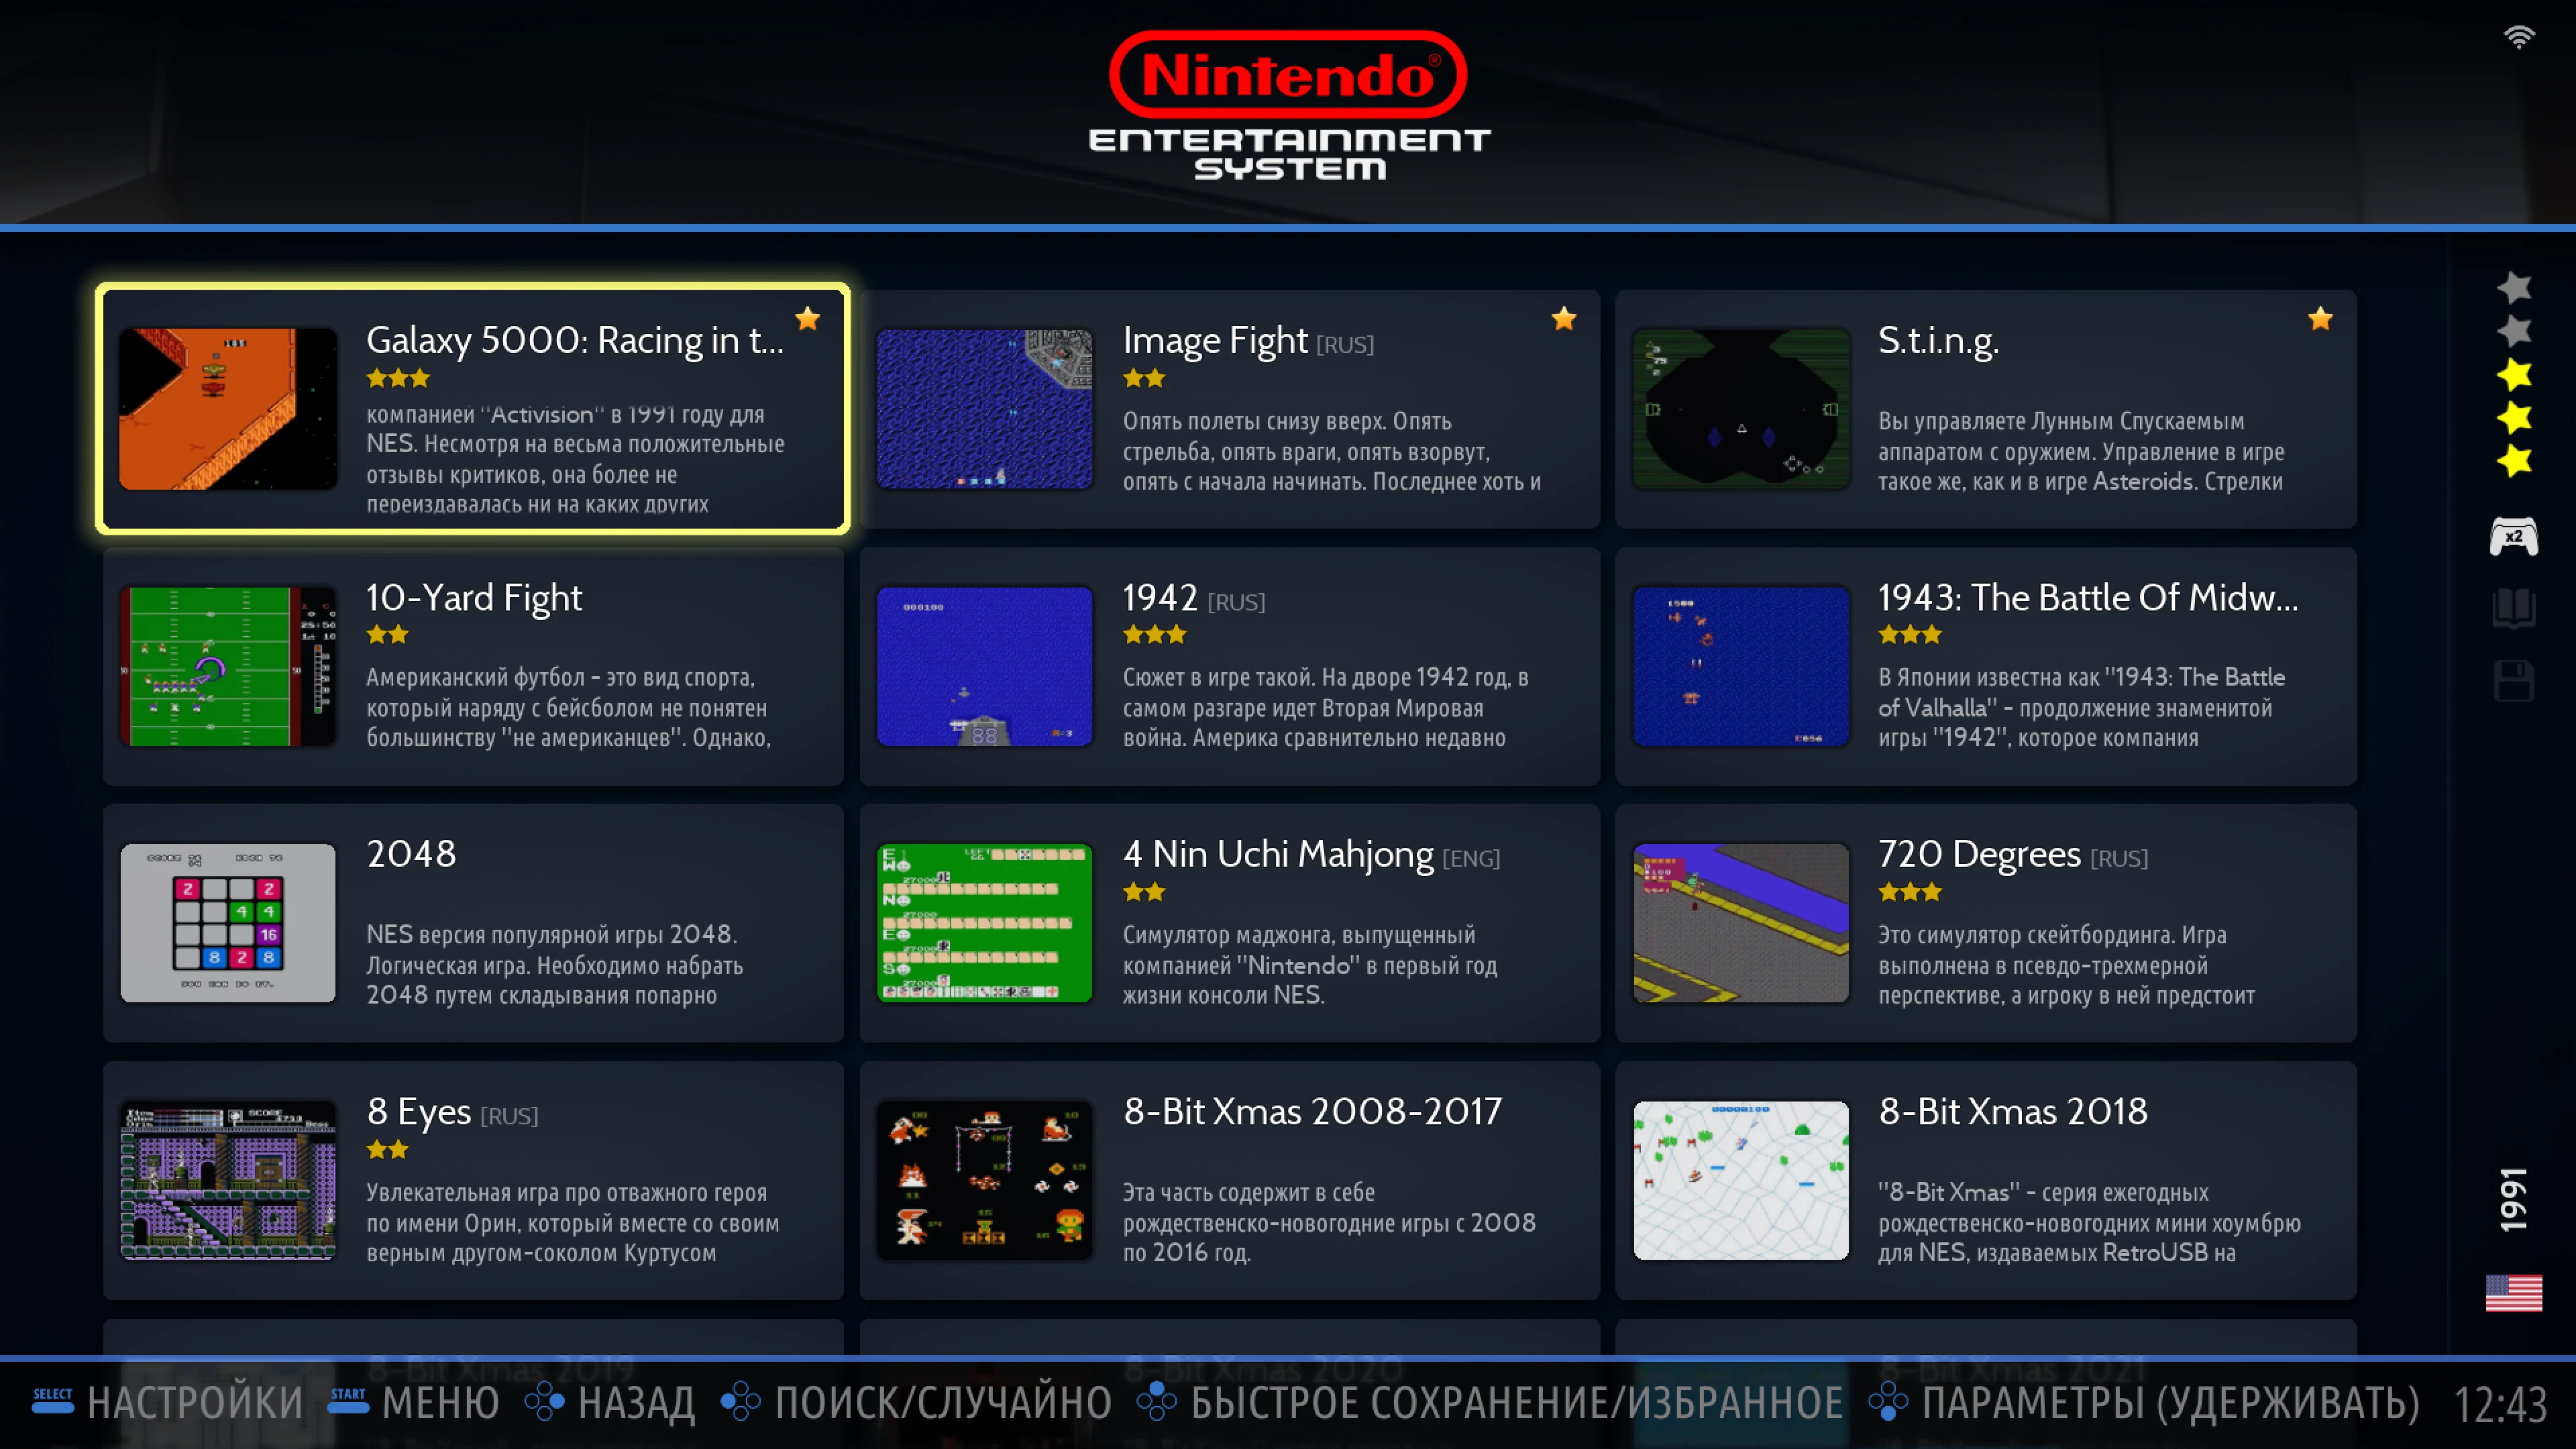Click the three-star rating under 1942

[1154, 634]
